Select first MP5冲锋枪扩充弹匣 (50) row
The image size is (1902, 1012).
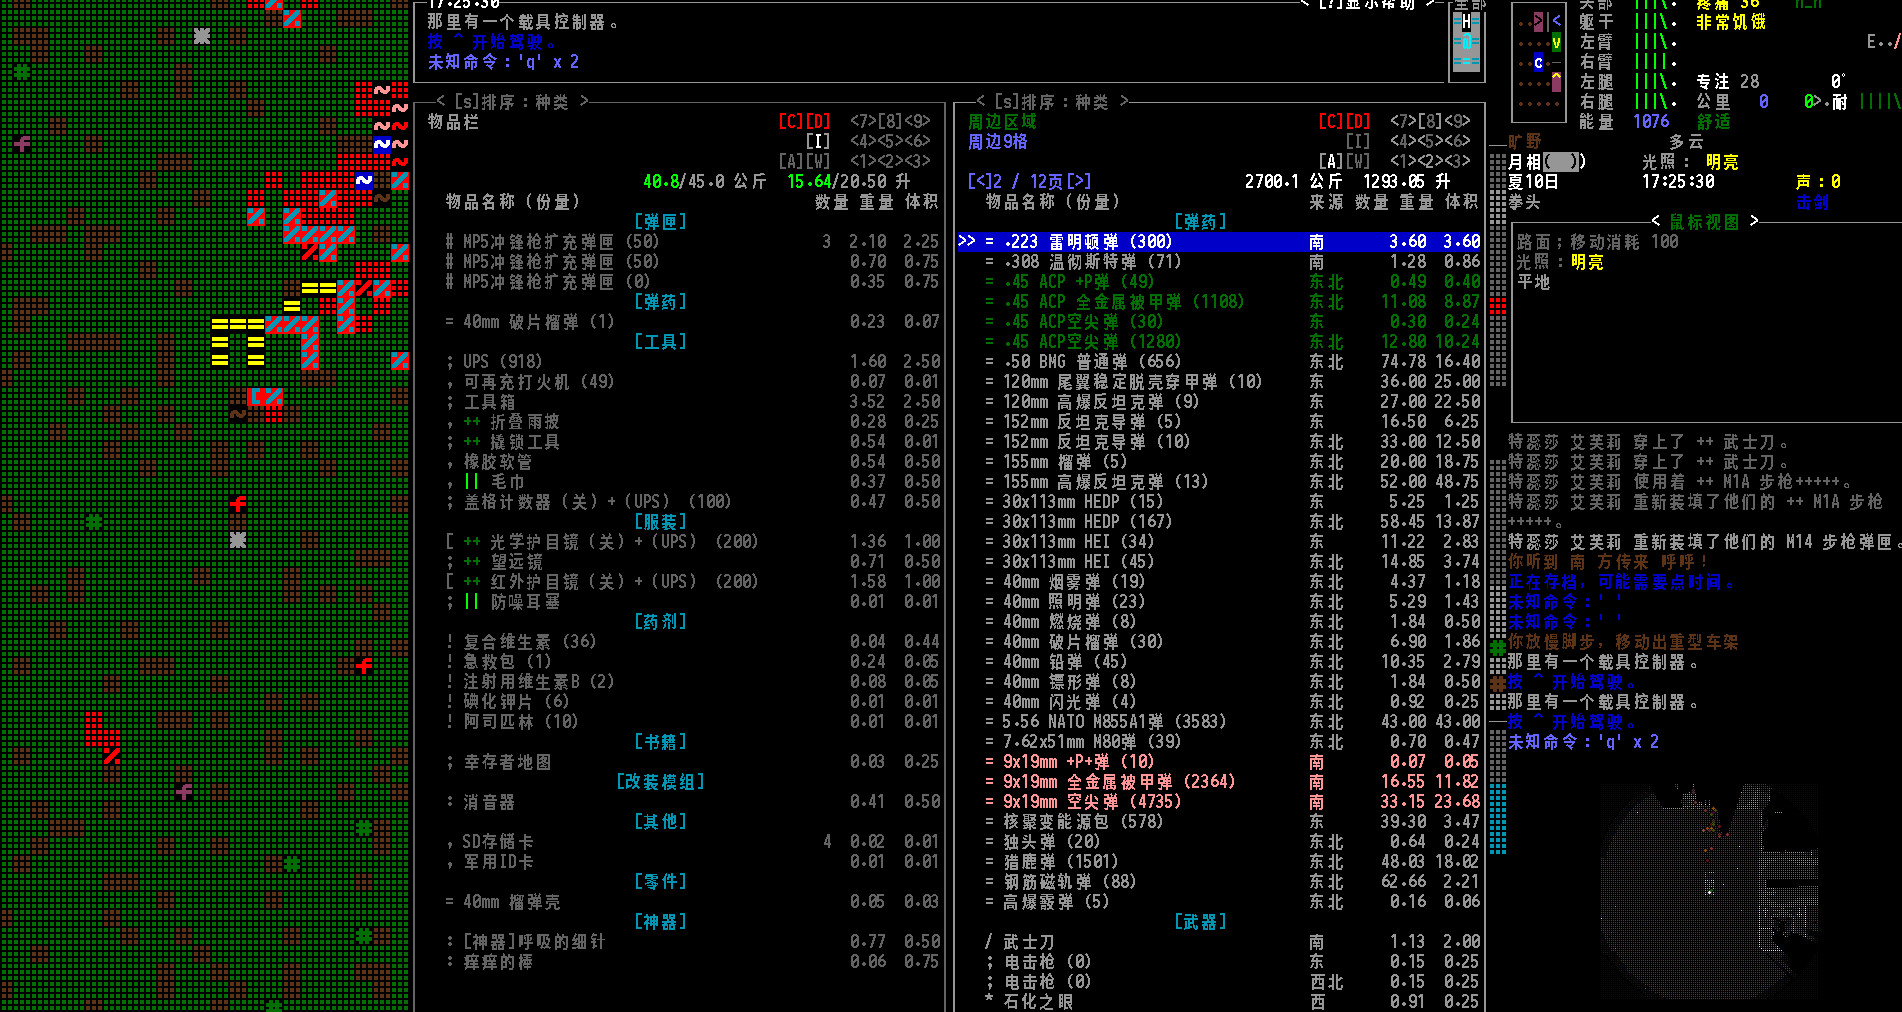pyautogui.click(x=690, y=242)
